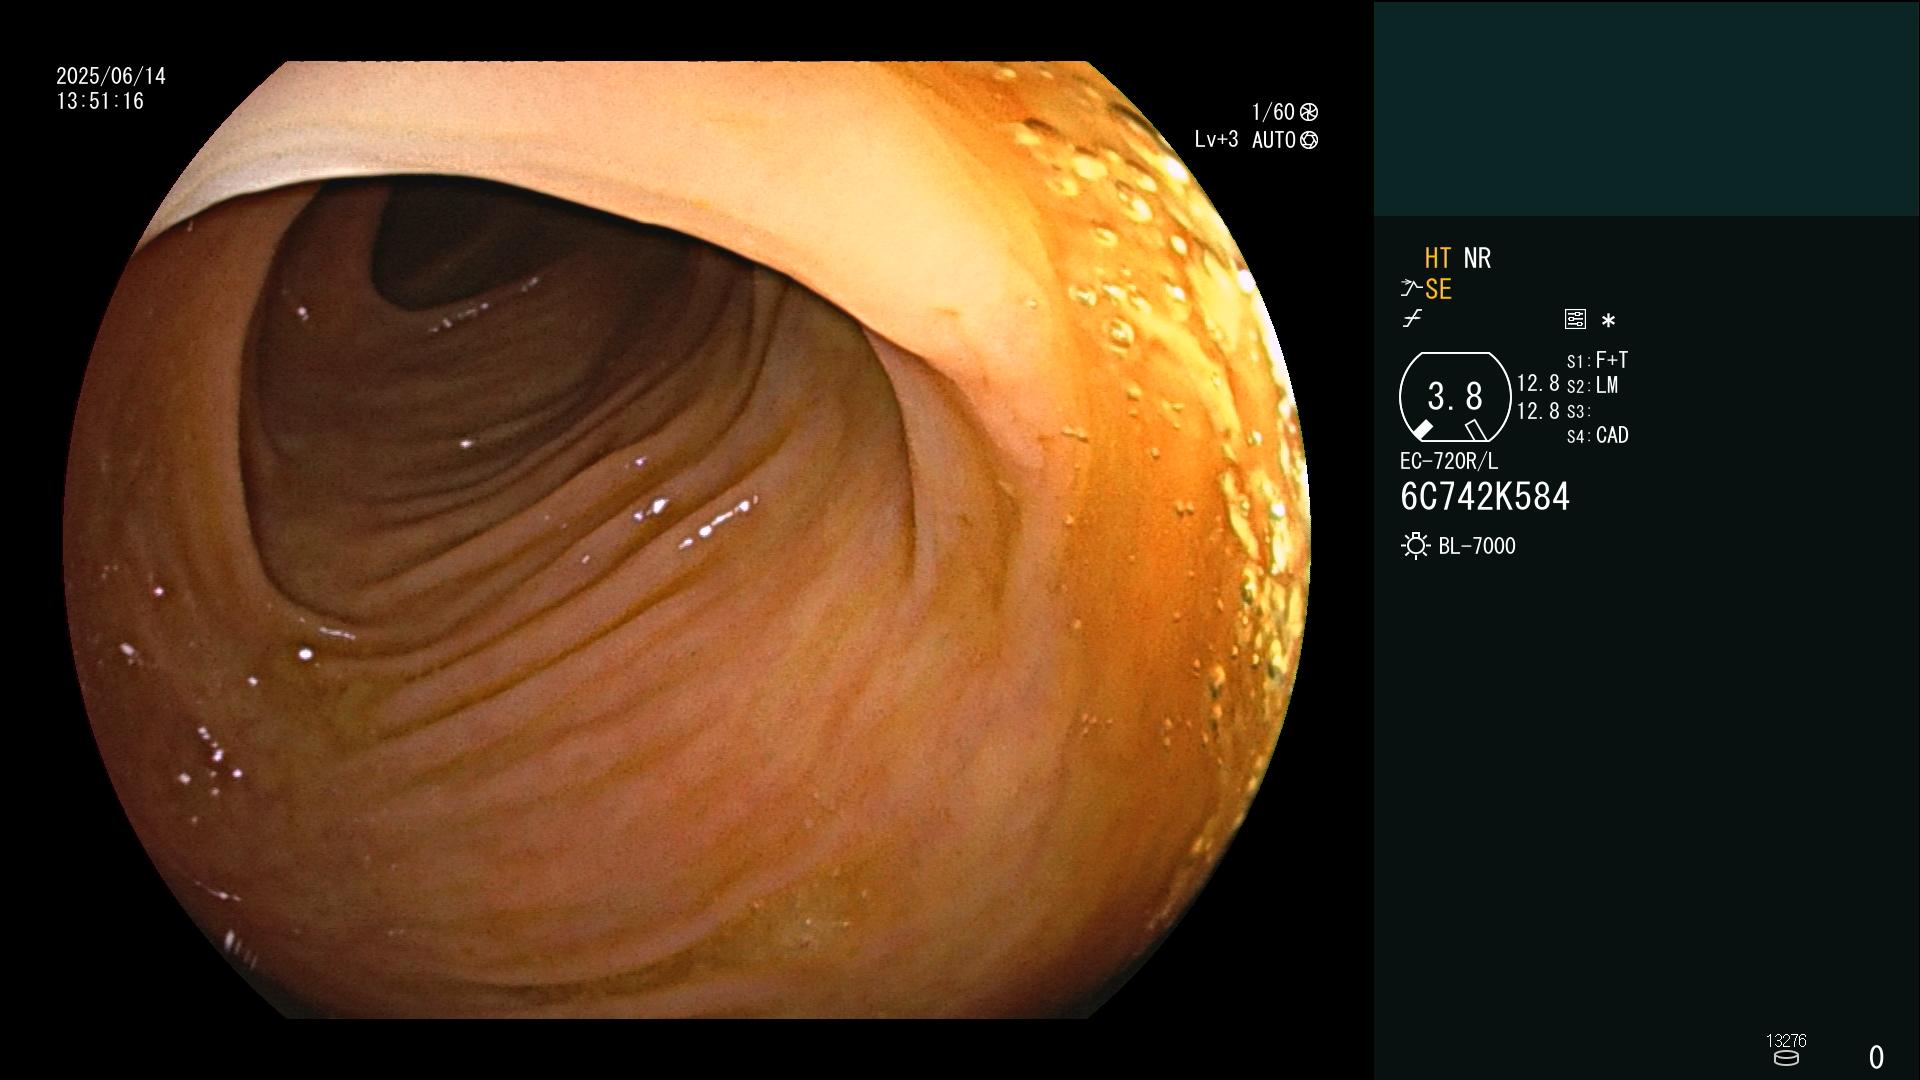Viewport: 1920px width, 1080px height.
Task: Click the BL-7000 light source label
Action: tap(1477, 546)
